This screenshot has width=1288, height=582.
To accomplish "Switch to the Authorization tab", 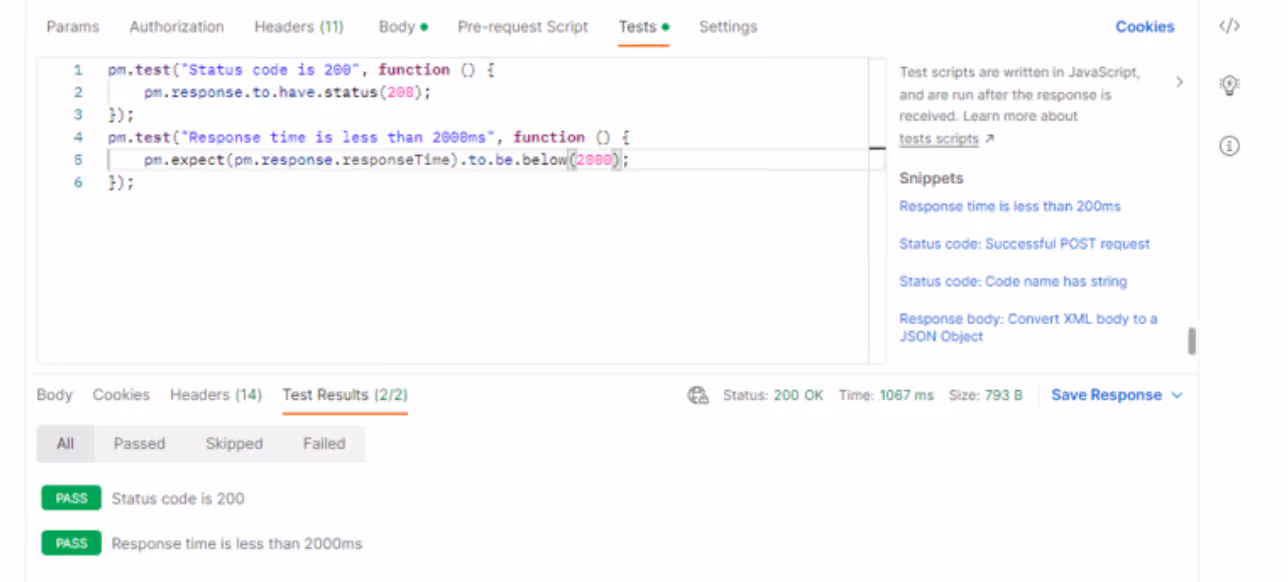I will click(x=177, y=27).
